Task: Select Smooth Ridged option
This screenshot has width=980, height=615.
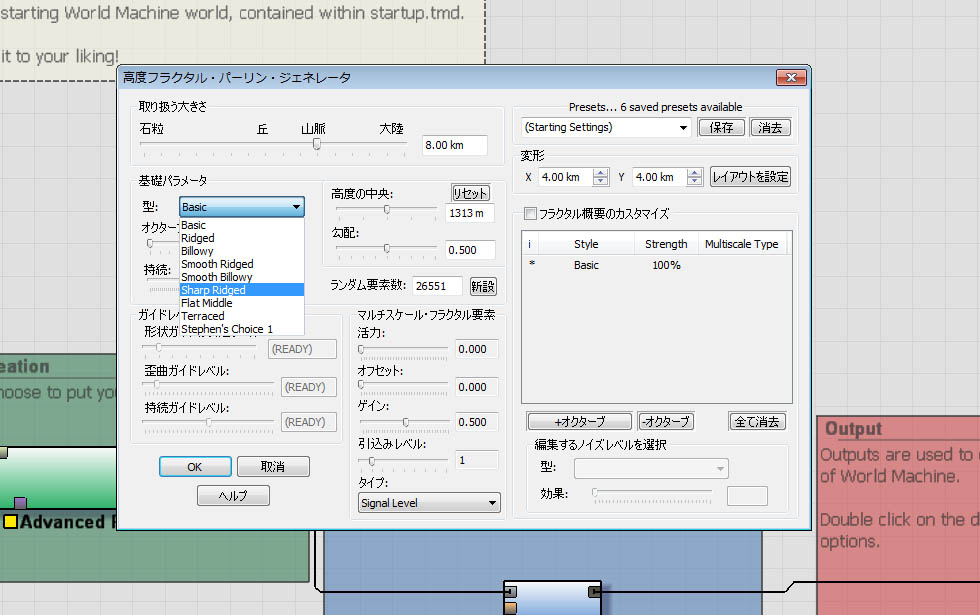Action: [x=241, y=264]
